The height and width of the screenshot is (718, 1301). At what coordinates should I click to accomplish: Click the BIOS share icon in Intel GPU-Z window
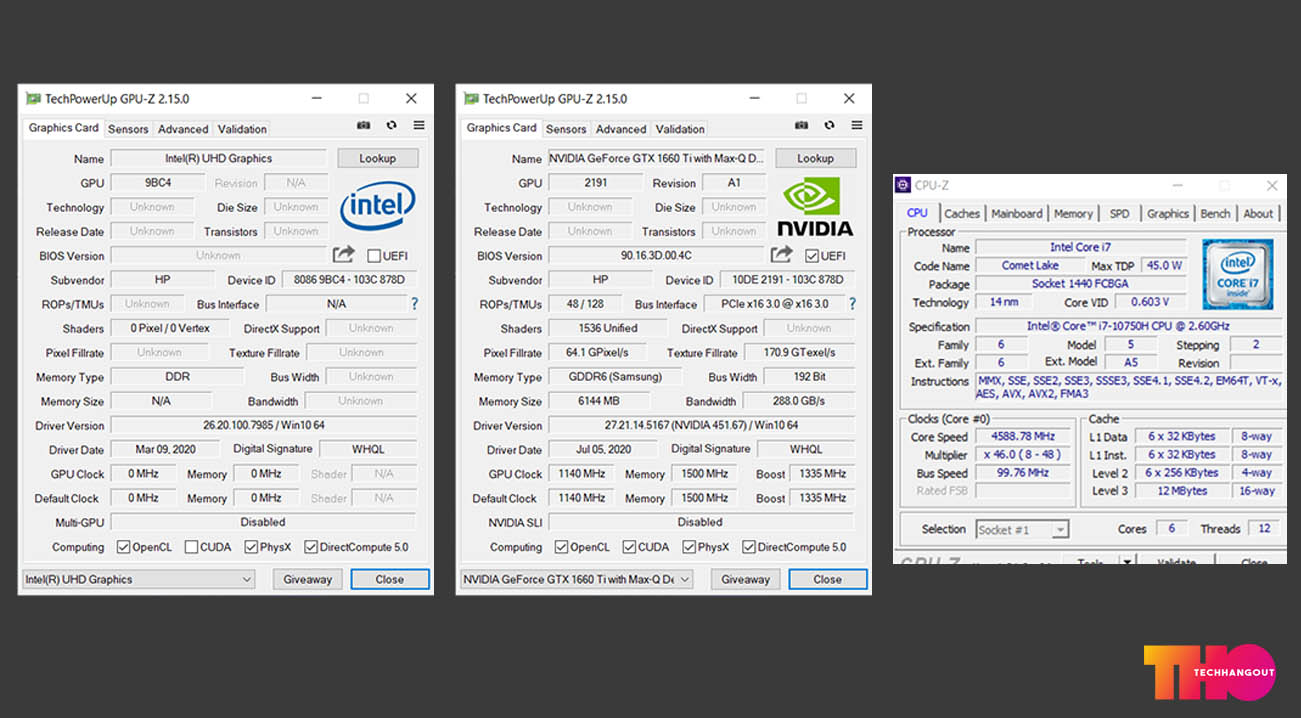343,255
